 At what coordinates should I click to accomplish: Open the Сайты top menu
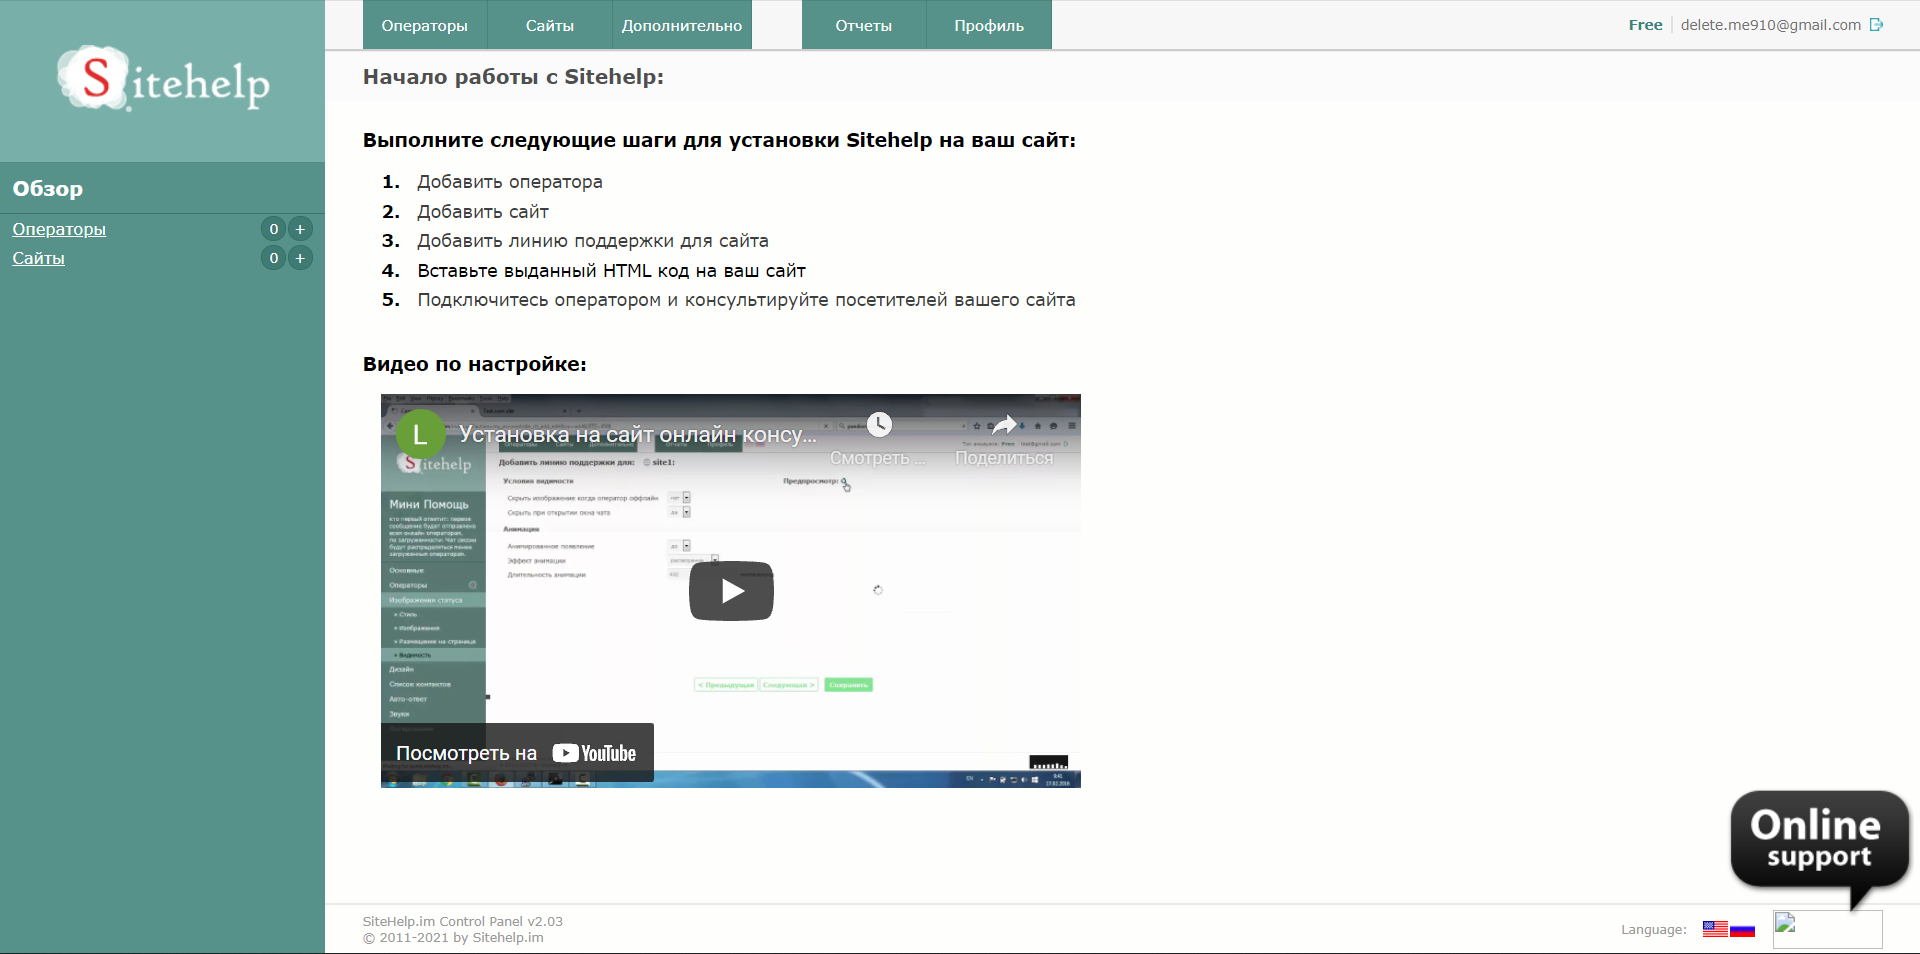pyautogui.click(x=549, y=25)
